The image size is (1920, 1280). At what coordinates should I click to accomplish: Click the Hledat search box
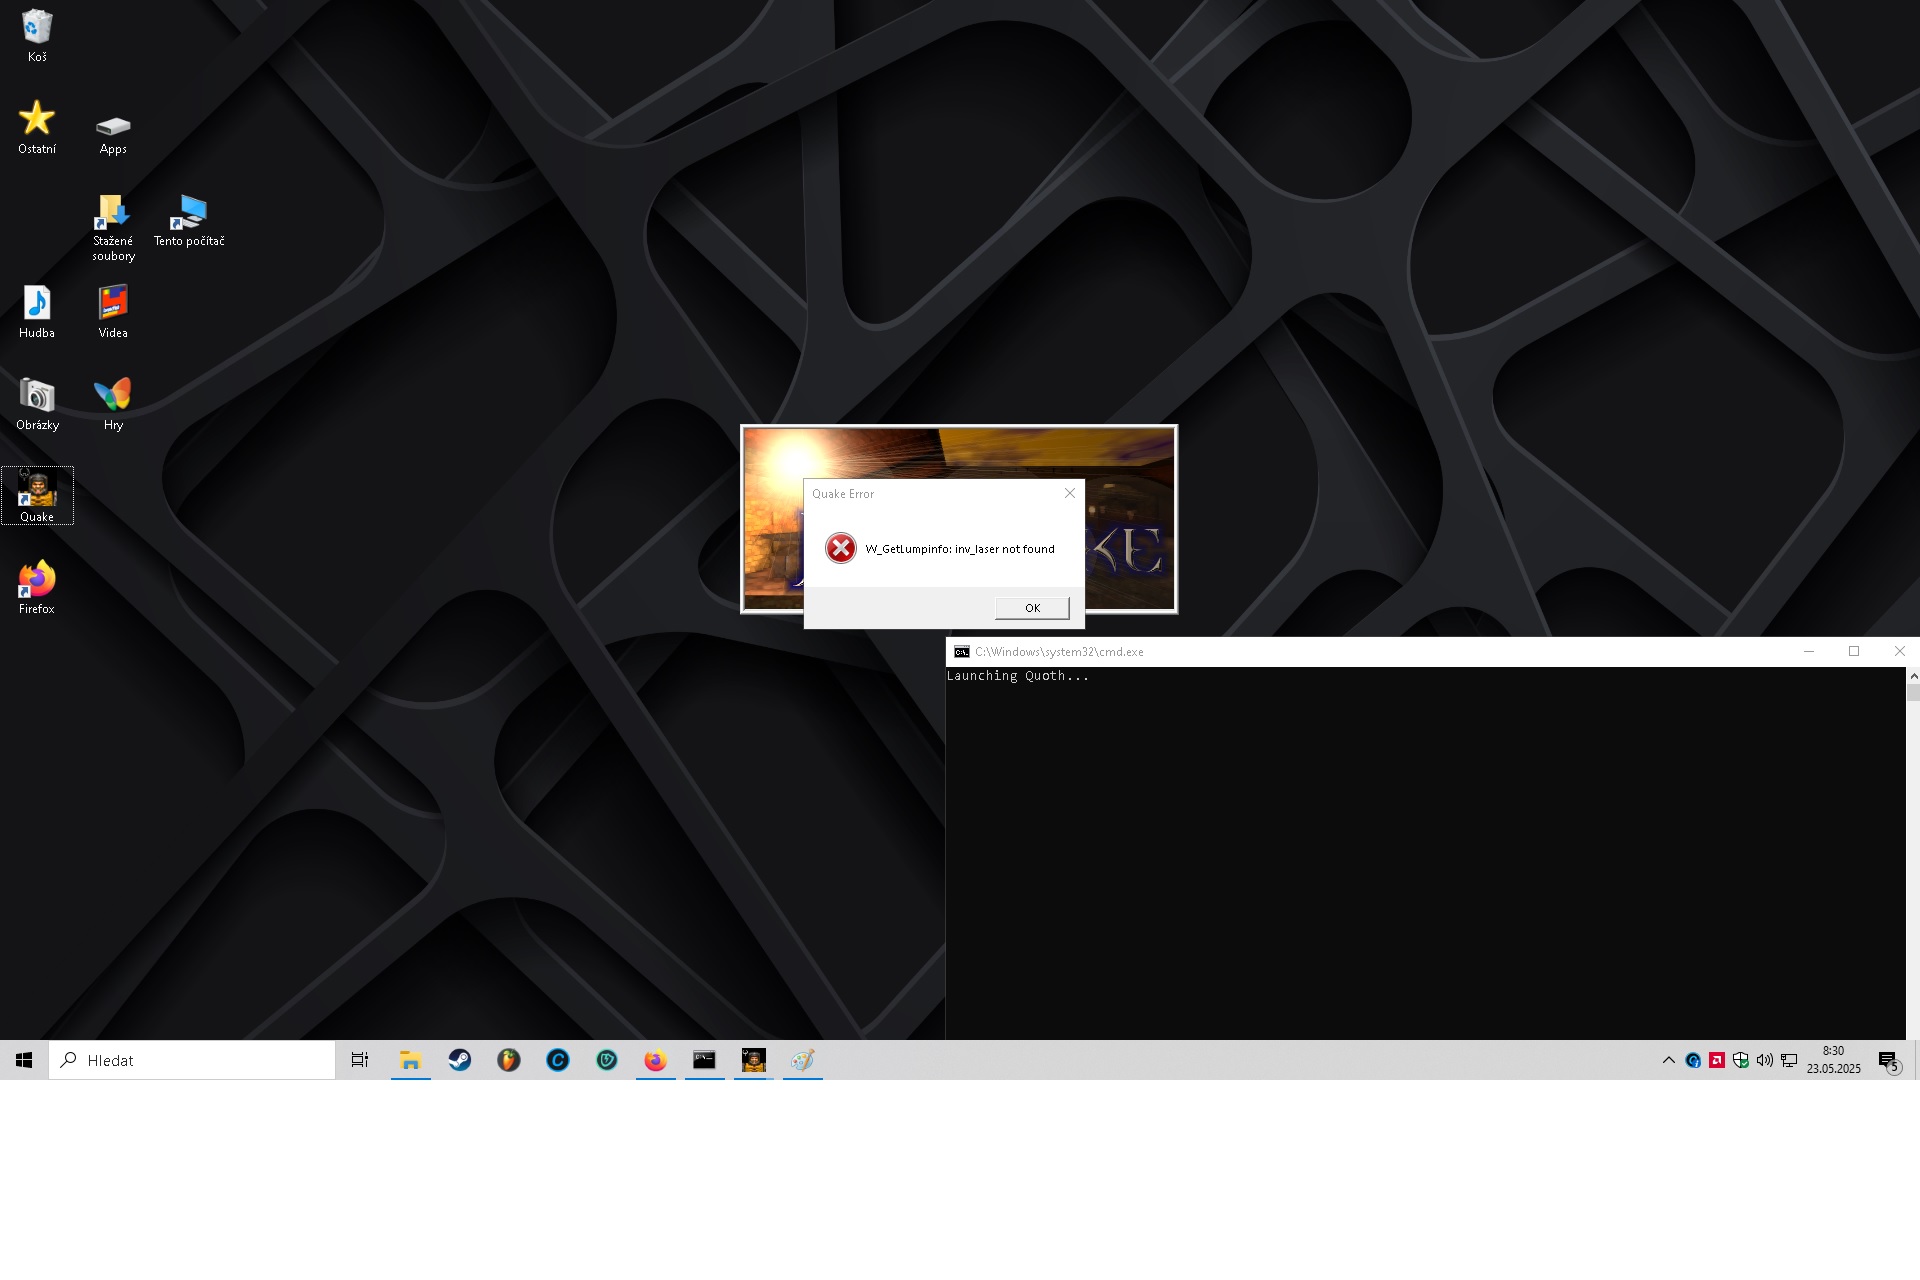click(x=192, y=1060)
